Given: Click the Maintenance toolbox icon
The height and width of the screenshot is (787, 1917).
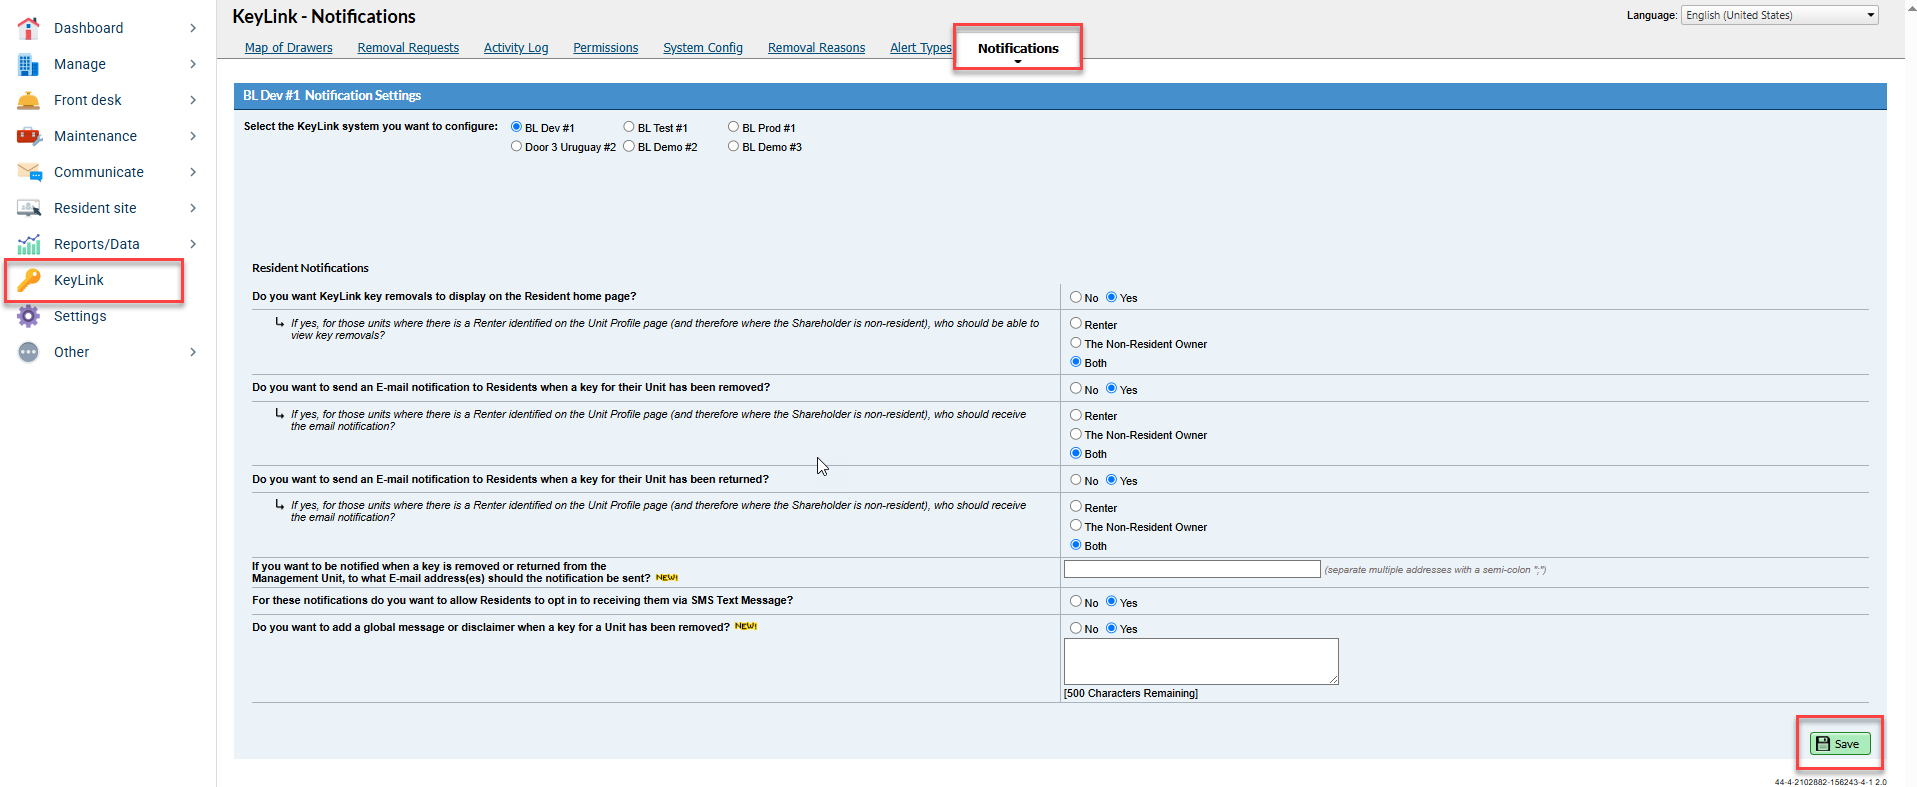Looking at the screenshot, I should [x=29, y=136].
